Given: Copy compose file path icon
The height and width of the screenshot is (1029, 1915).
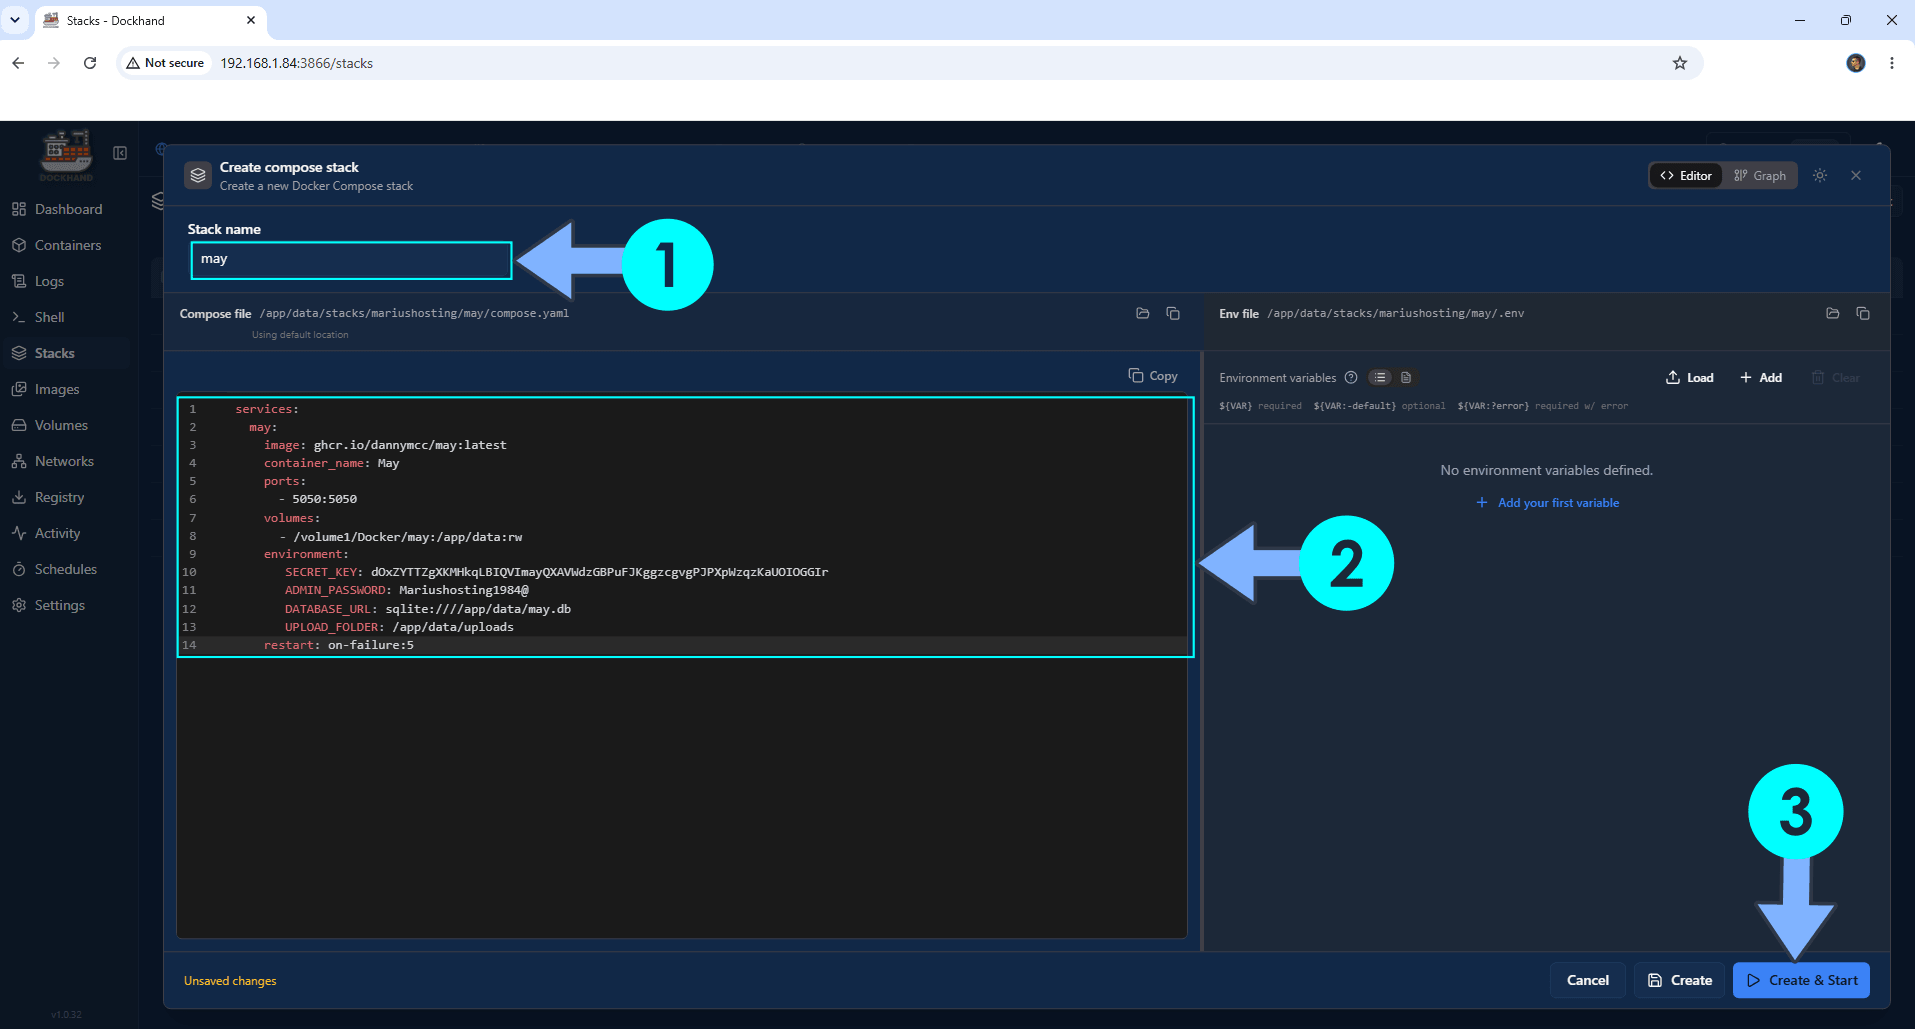Looking at the screenshot, I should (1173, 313).
